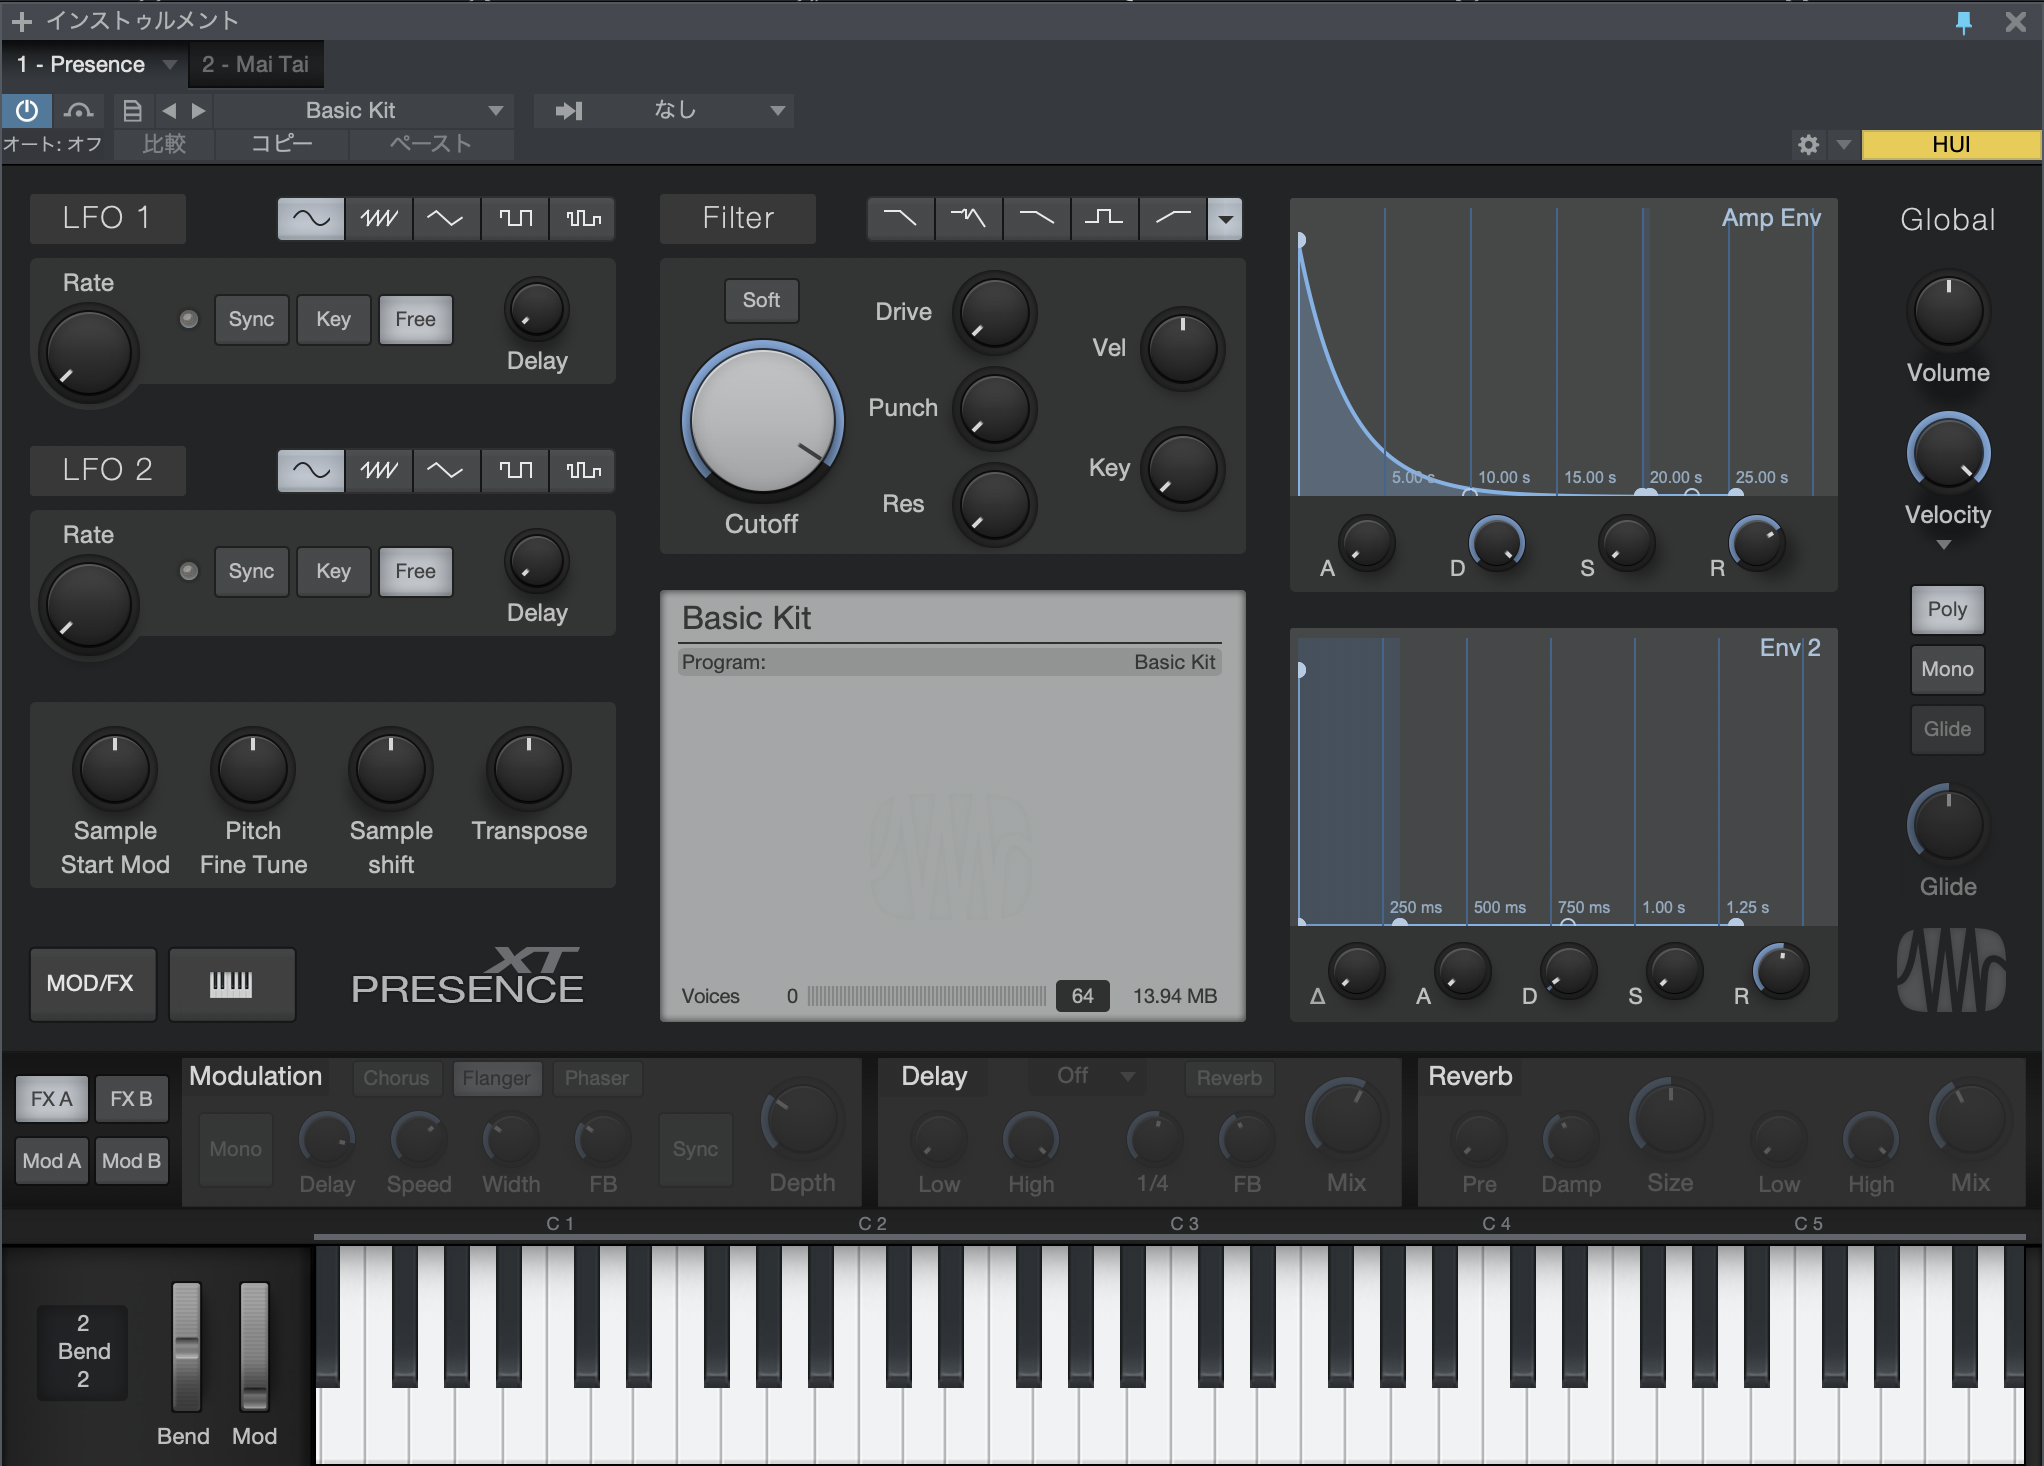Choose the first low-pass filter type icon
The image size is (2044, 1466).
[x=900, y=218]
